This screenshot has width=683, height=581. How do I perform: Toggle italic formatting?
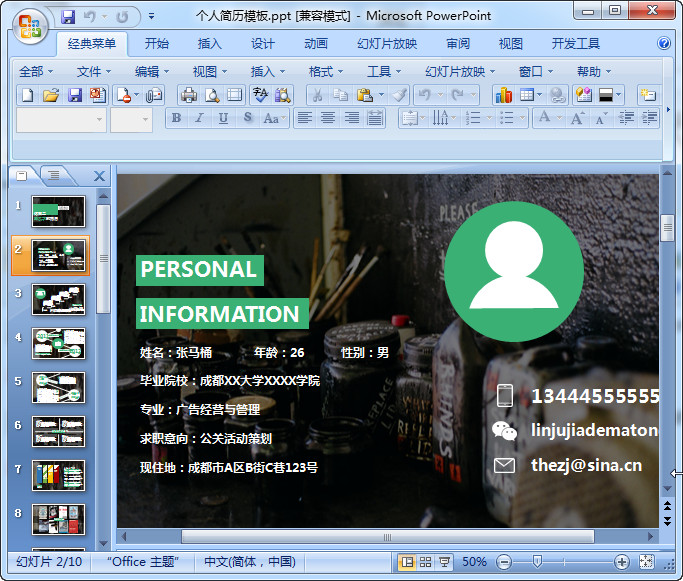199,118
